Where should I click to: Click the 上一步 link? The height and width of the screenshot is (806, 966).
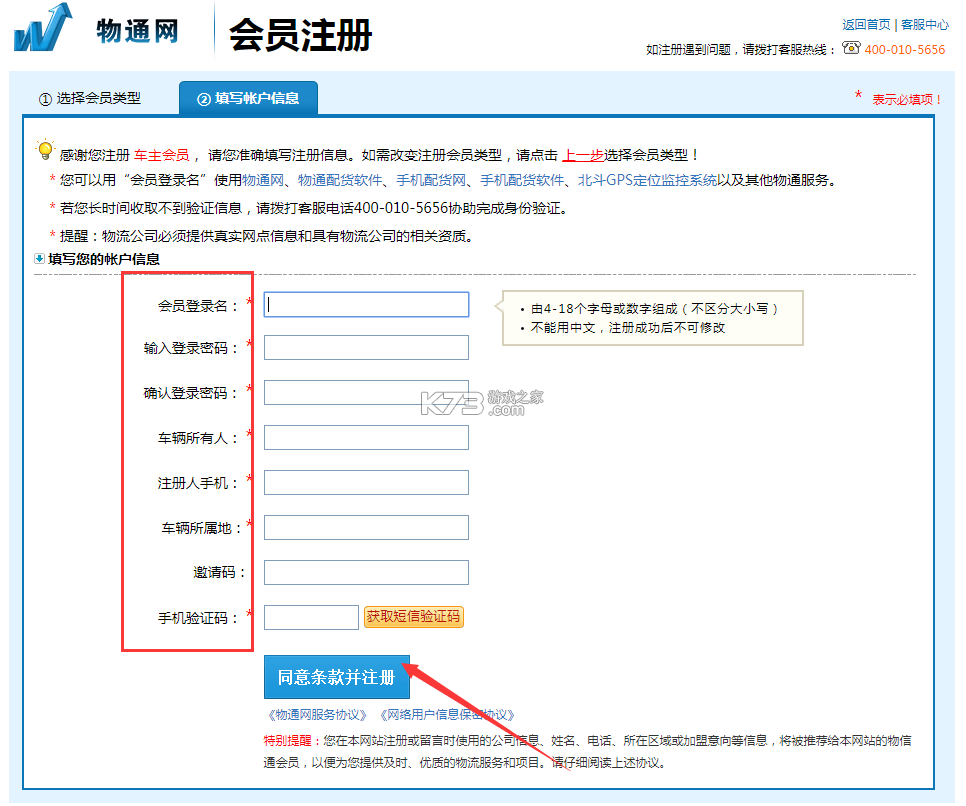coord(583,155)
